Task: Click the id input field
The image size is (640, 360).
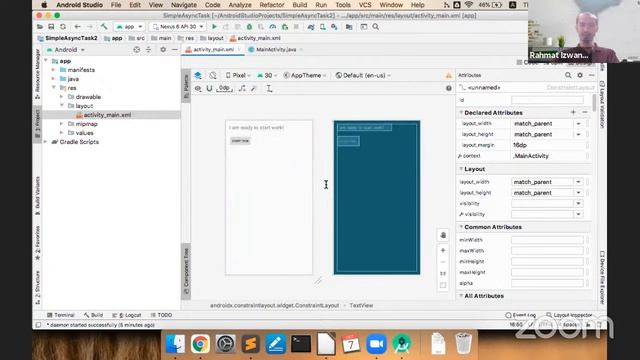Action: (x=547, y=100)
